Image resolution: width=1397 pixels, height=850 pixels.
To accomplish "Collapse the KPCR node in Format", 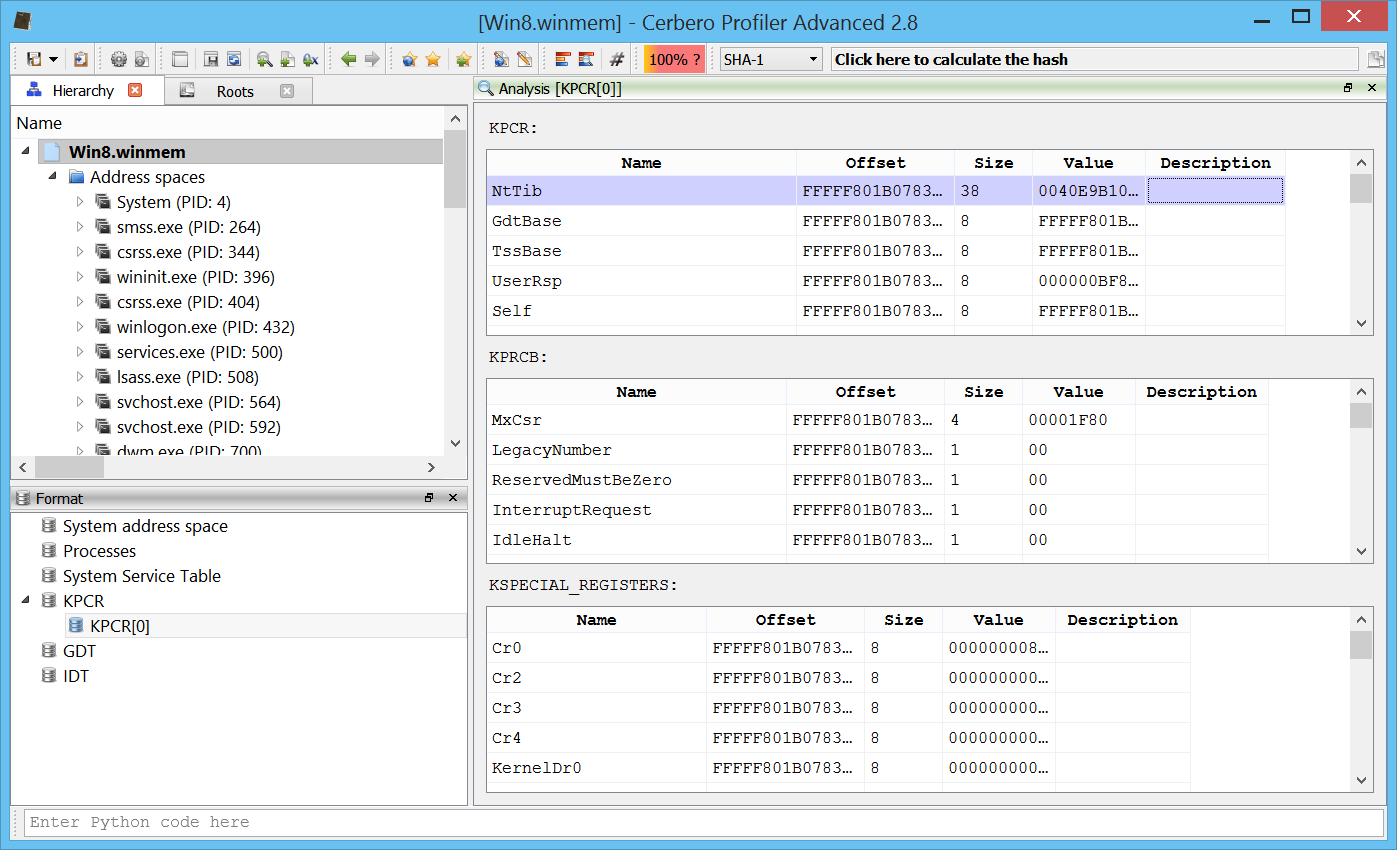I will click(25, 601).
